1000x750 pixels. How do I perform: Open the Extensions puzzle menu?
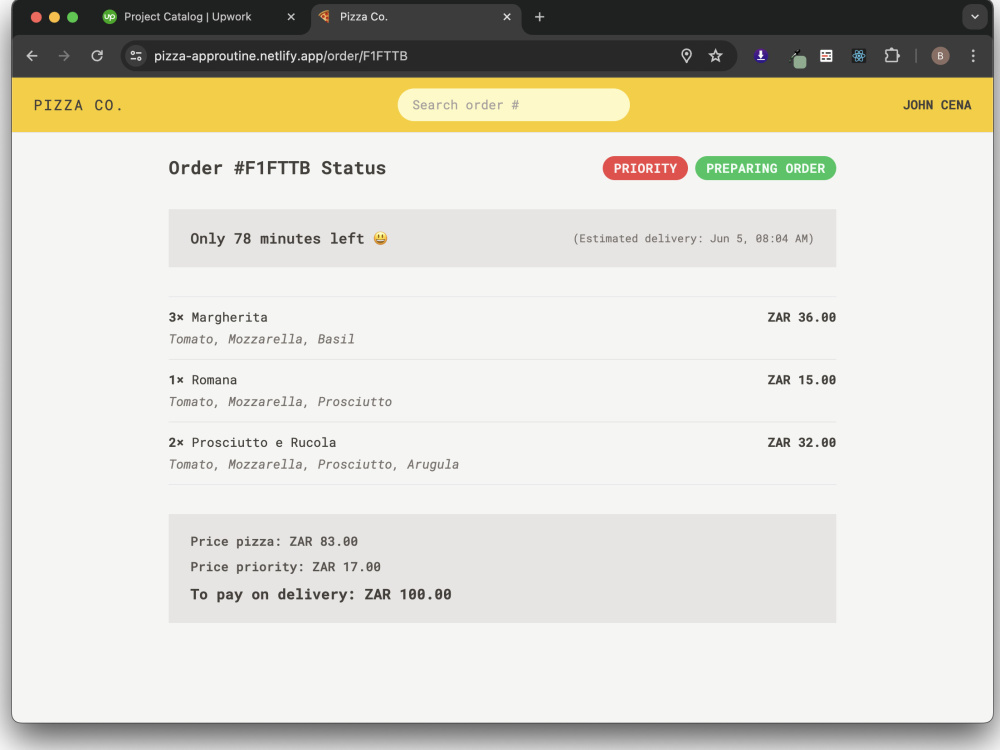pos(892,56)
